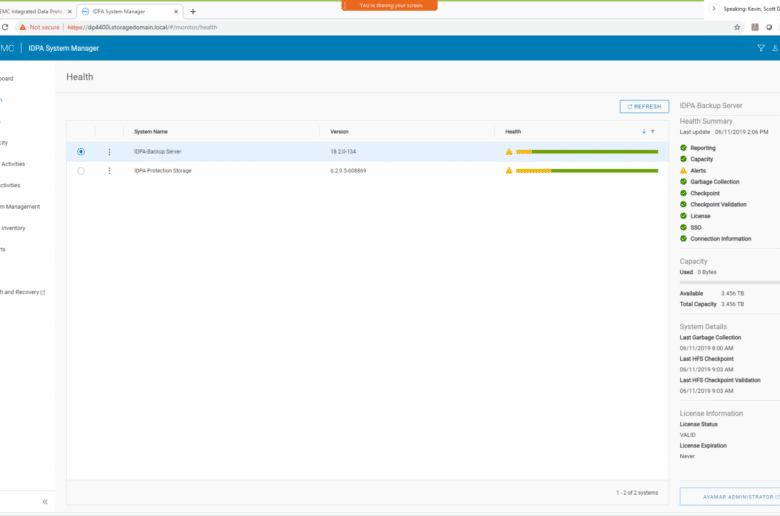Image resolution: width=780 pixels, height=516 pixels.
Task: Open Inventory in the sidebar
Action: click(13, 228)
